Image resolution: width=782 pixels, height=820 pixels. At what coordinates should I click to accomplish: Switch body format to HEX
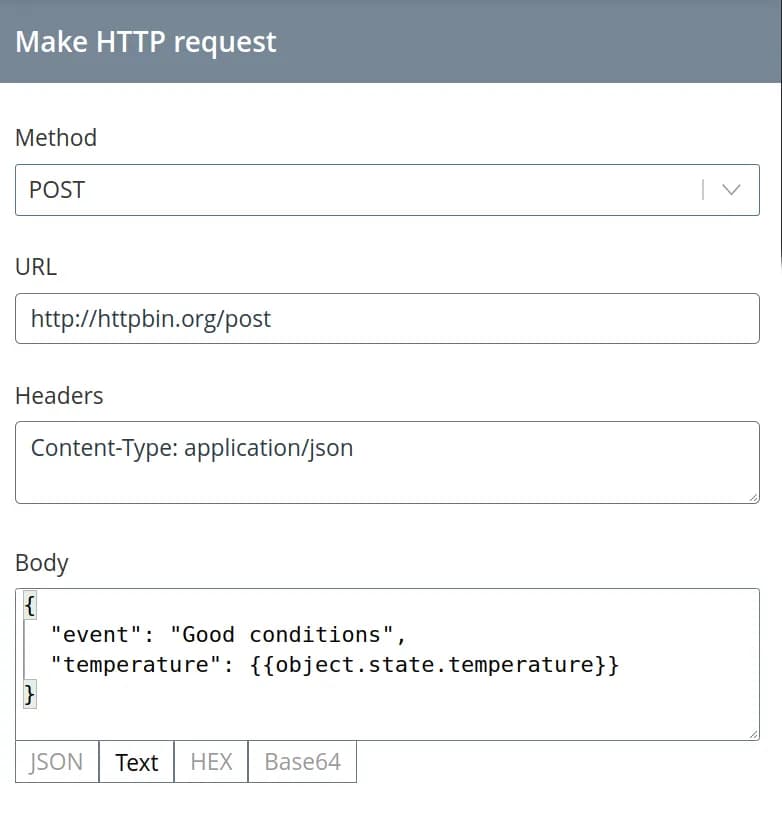(211, 762)
